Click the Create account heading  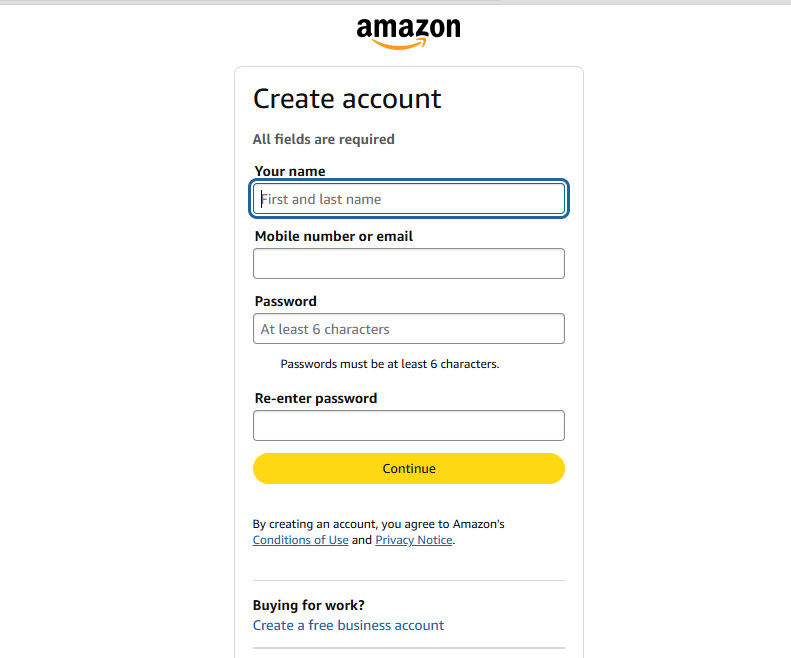click(x=347, y=99)
